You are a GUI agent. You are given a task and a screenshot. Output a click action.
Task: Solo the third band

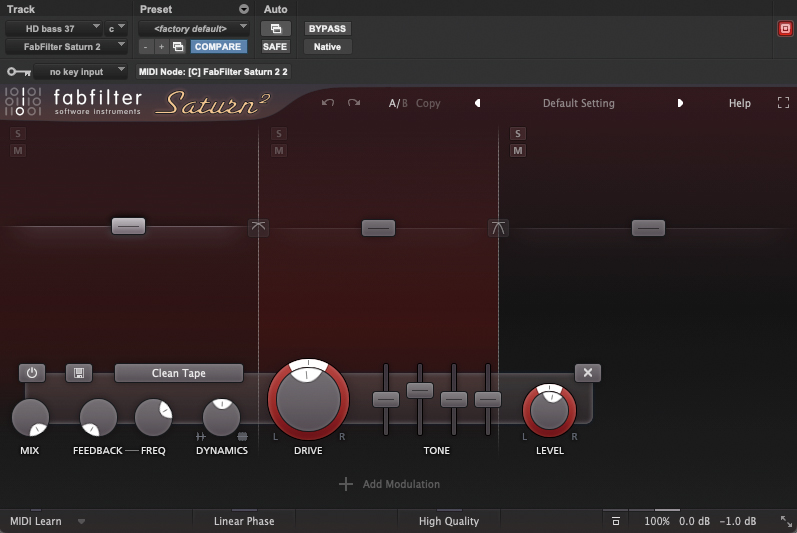[517, 134]
